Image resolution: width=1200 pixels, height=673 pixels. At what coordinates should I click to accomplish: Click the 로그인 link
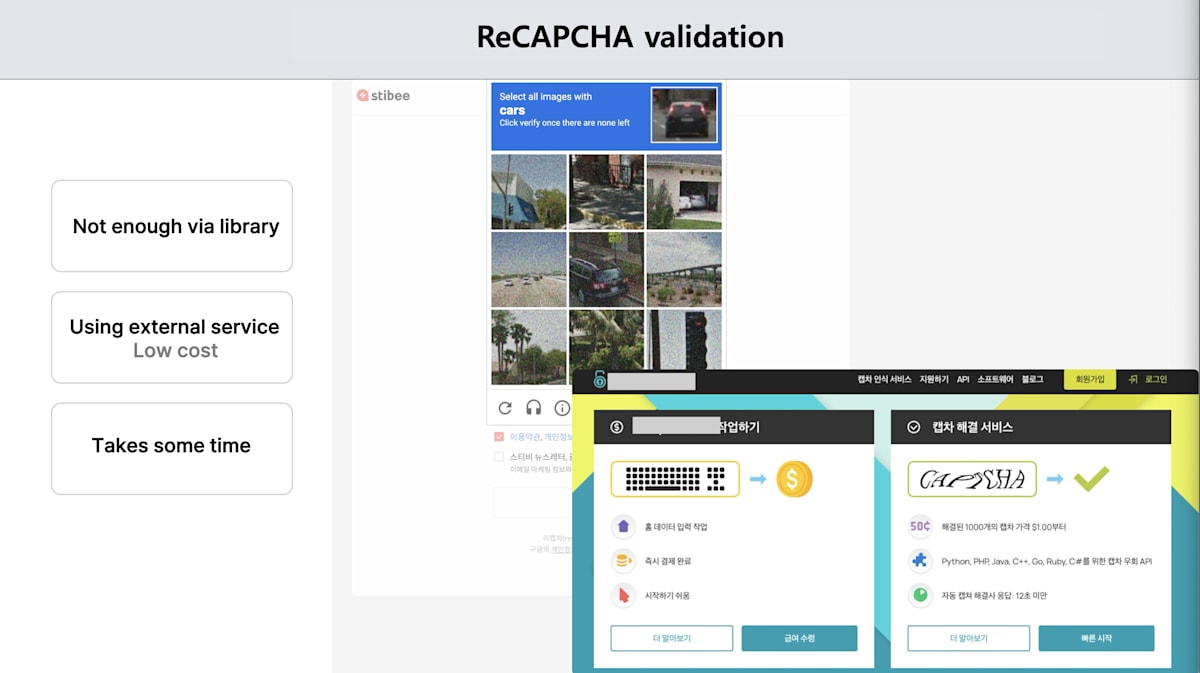(1155, 380)
